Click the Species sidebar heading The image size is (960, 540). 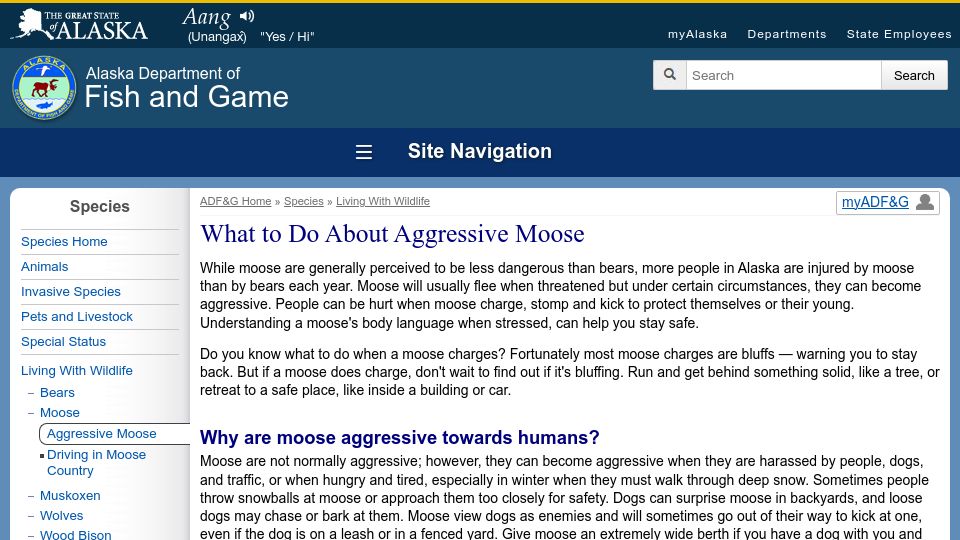pyautogui.click(x=100, y=207)
